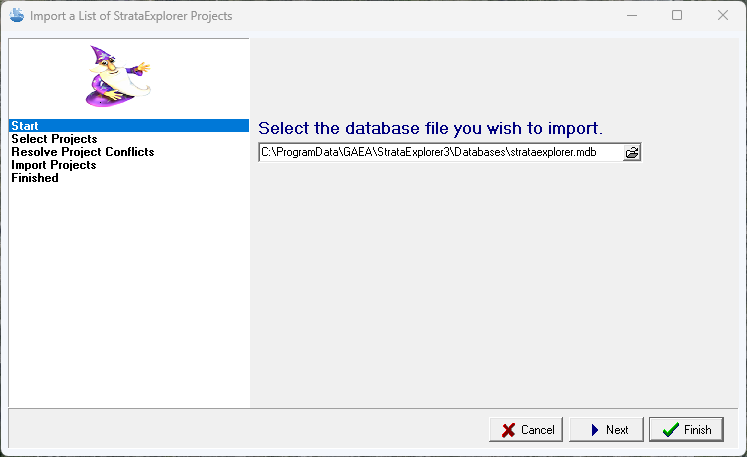This screenshot has width=747, height=457.
Task: Open the Resolve Project Conflicts step
Action: (x=83, y=152)
